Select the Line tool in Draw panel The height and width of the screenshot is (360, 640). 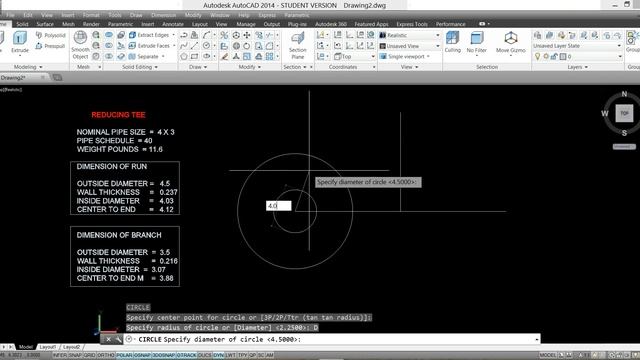pos(195,46)
